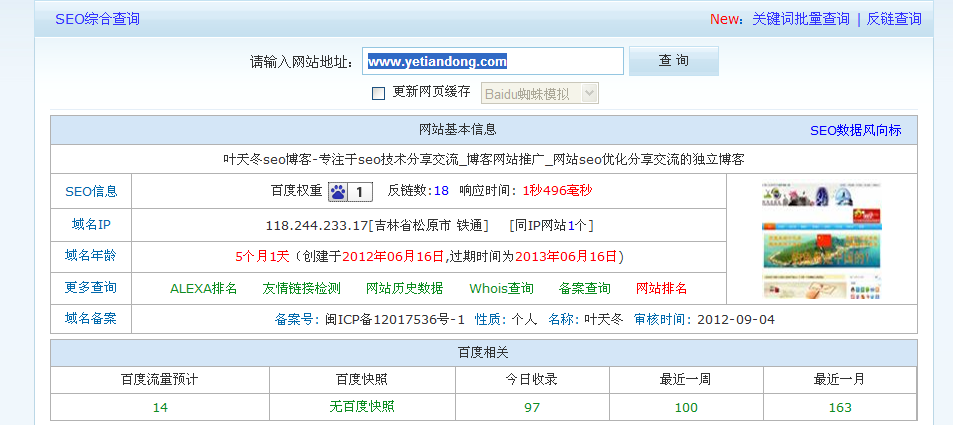Open ALEXA排名 link

click(204, 288)
